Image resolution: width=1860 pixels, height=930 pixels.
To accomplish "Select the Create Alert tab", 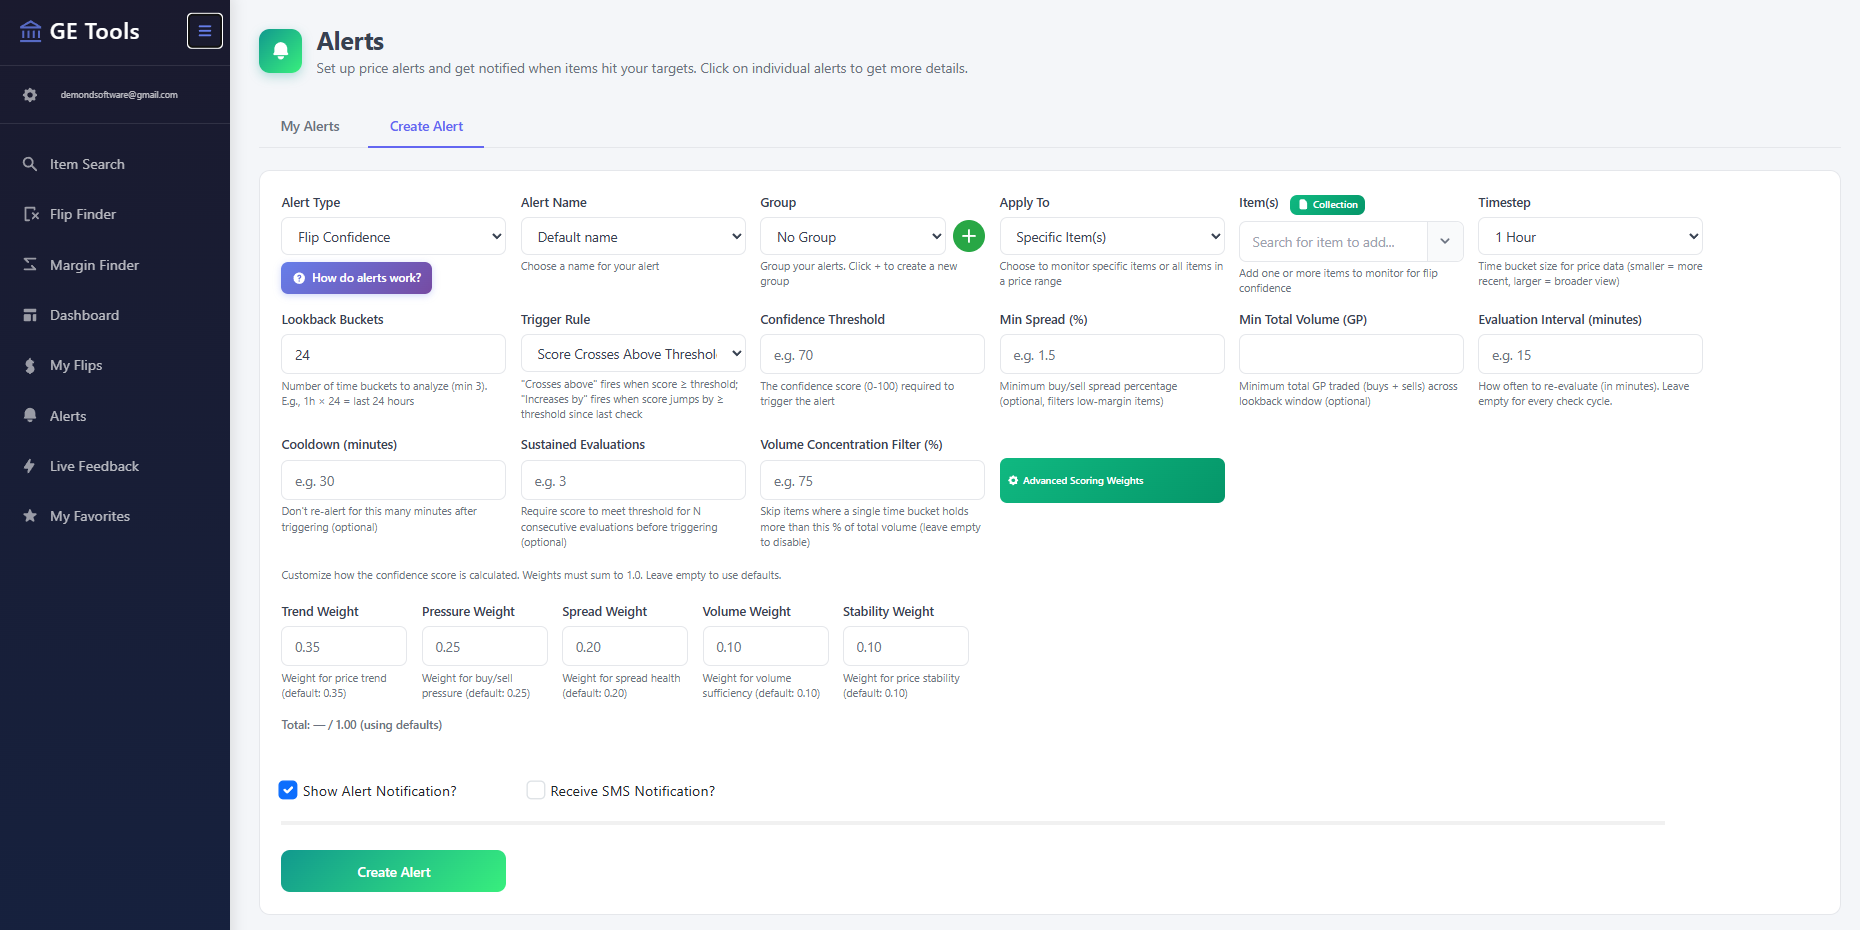I will 426,126.
